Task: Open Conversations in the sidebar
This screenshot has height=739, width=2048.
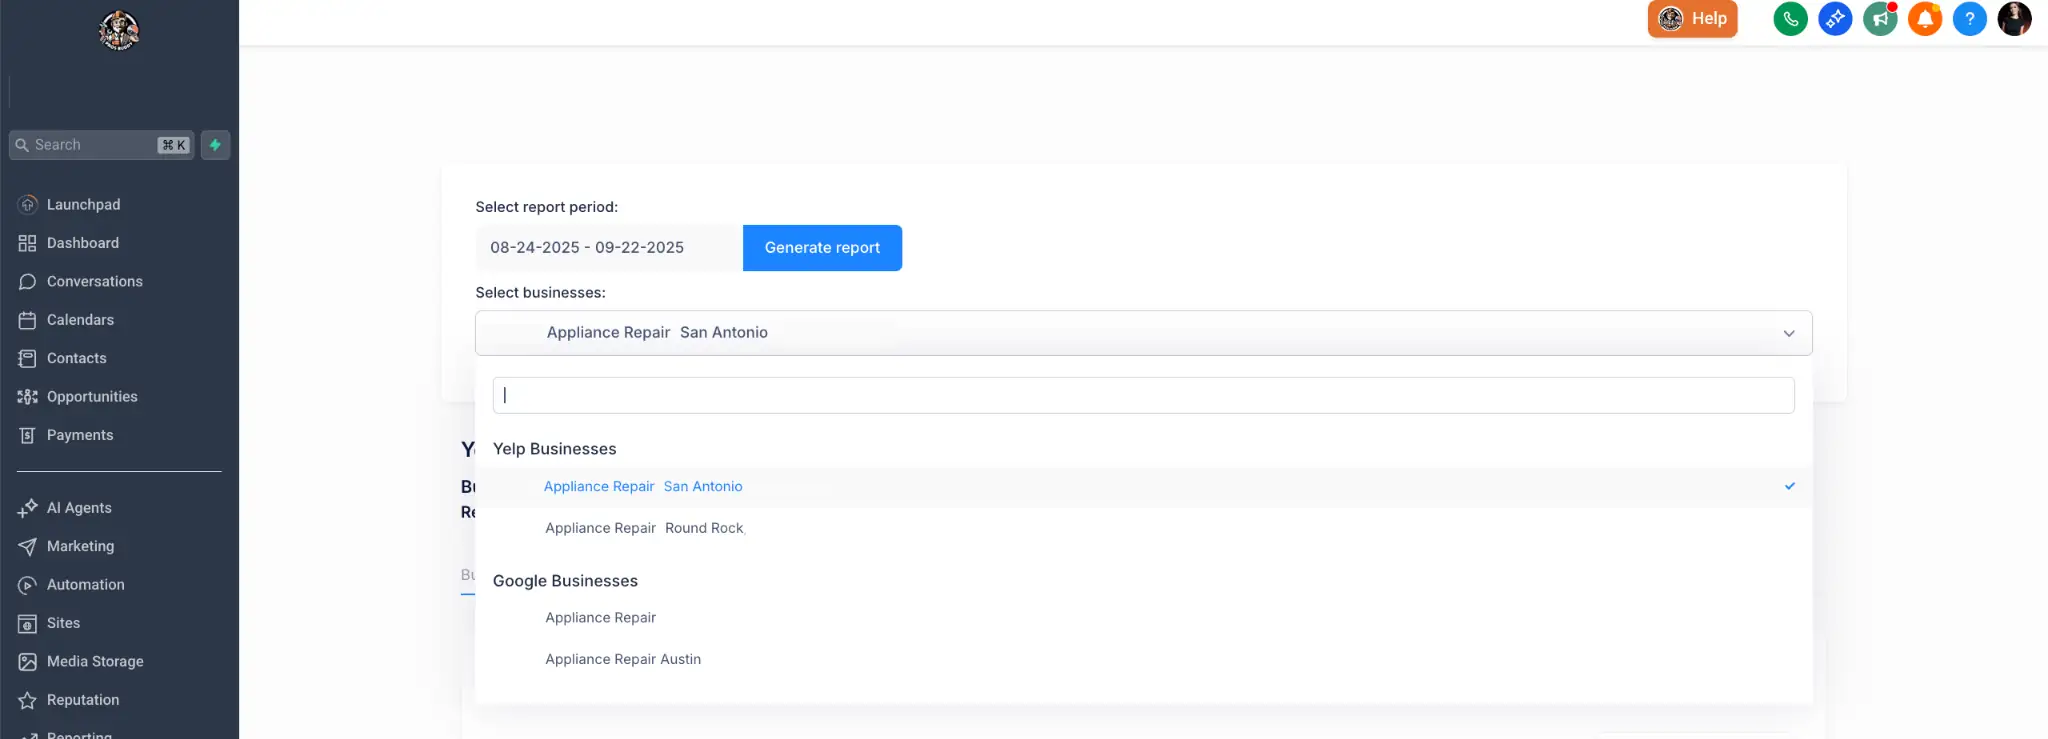Action: click(x=94, y=282)
